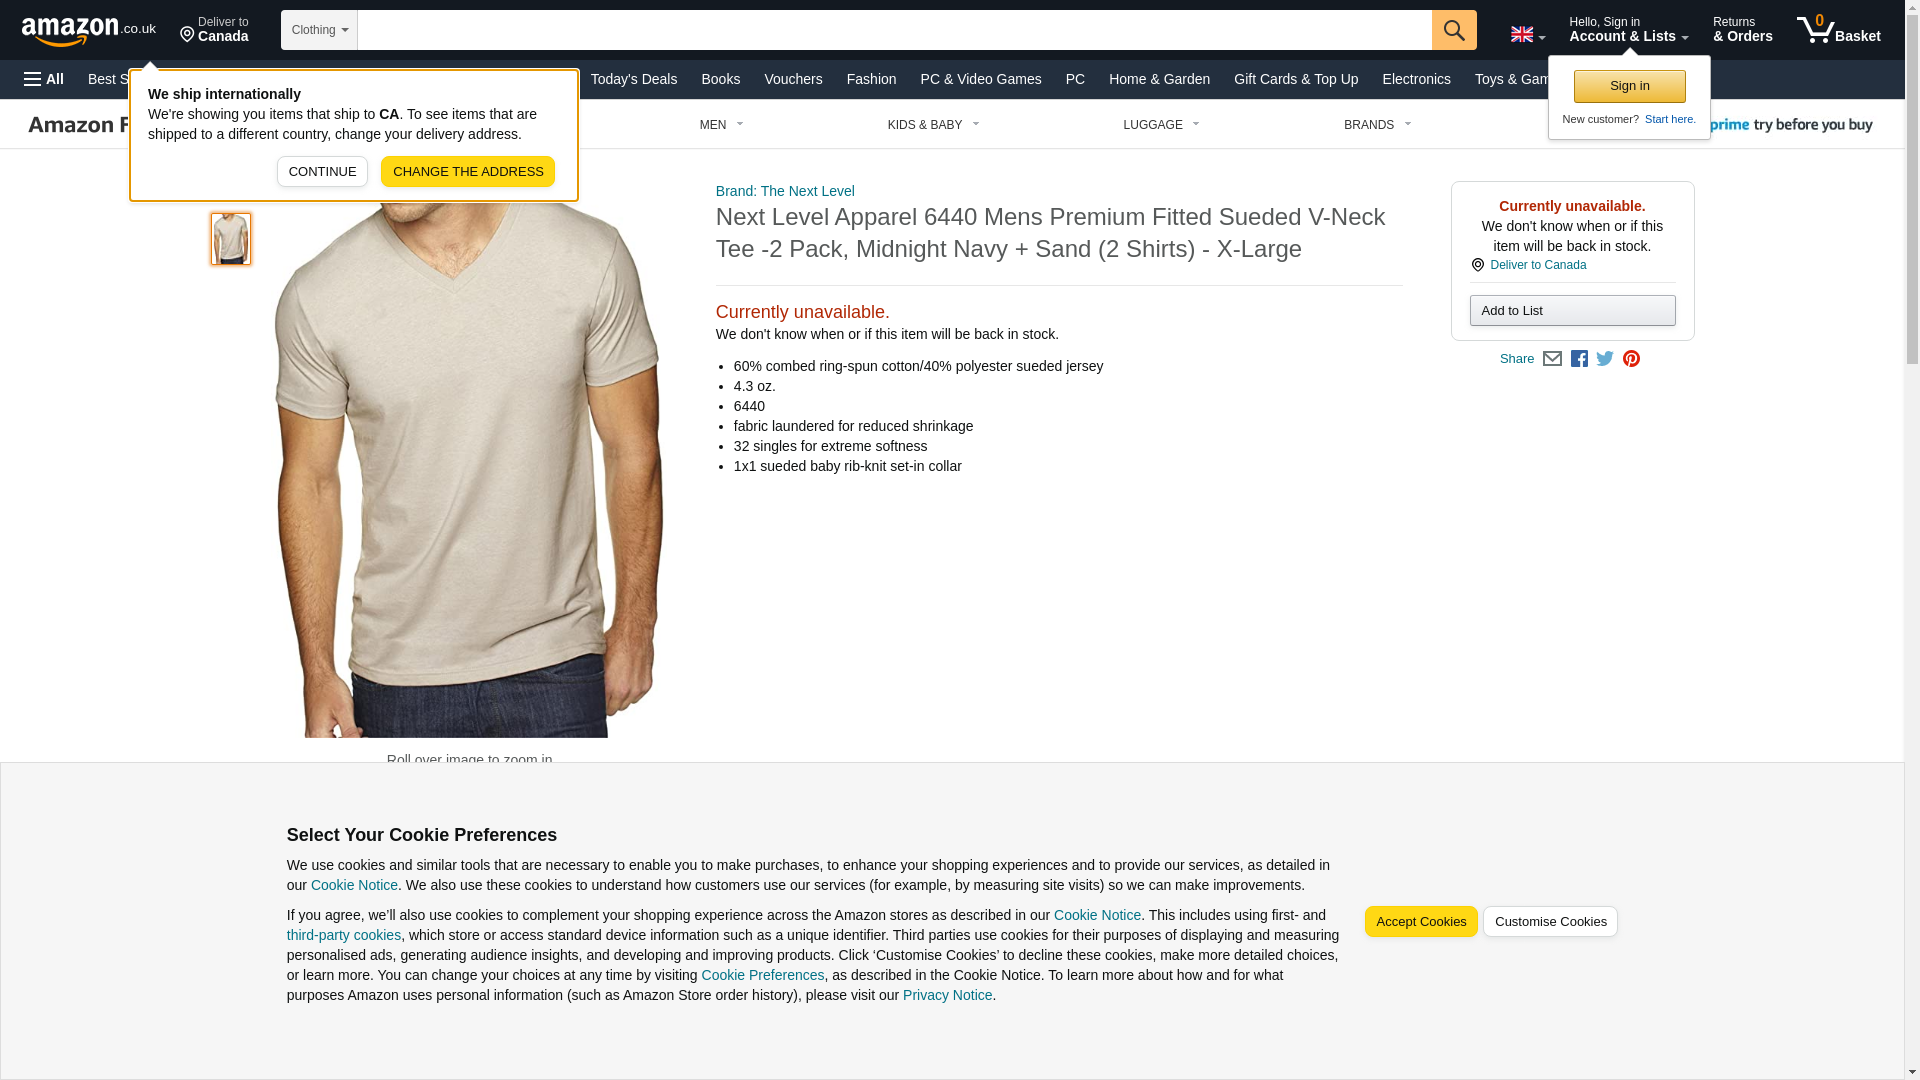Open the All hamburger menu
The image size is (1920, 1080).
click(44, 79)
